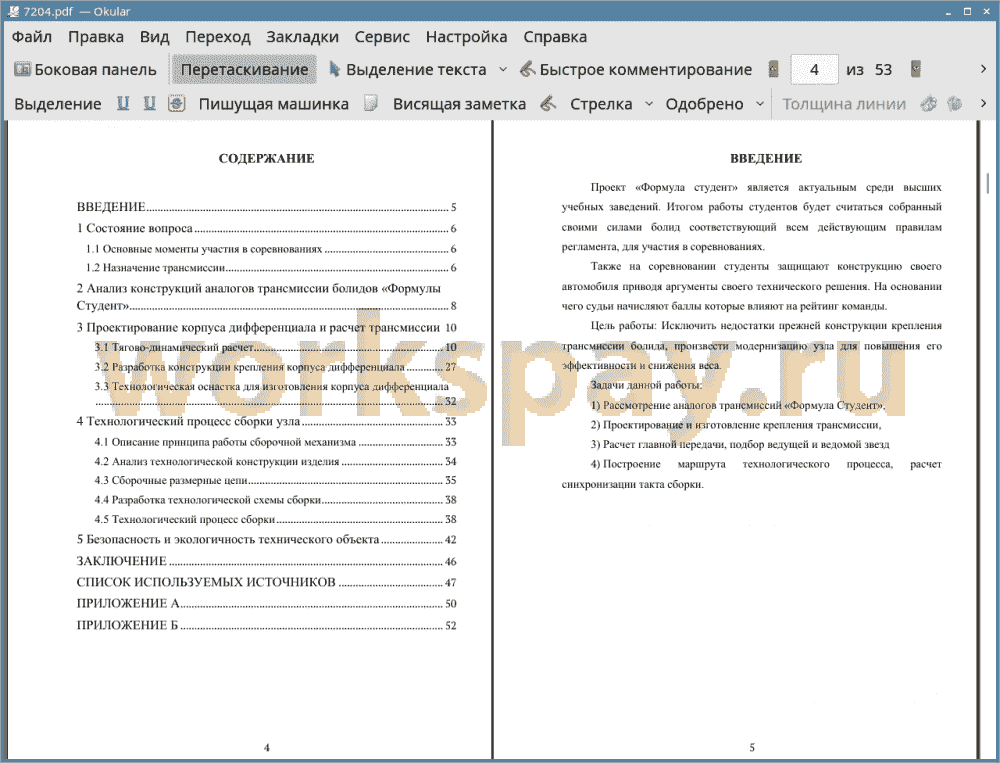
Task: Select the strikeout annotation icon
Action: 176,103
